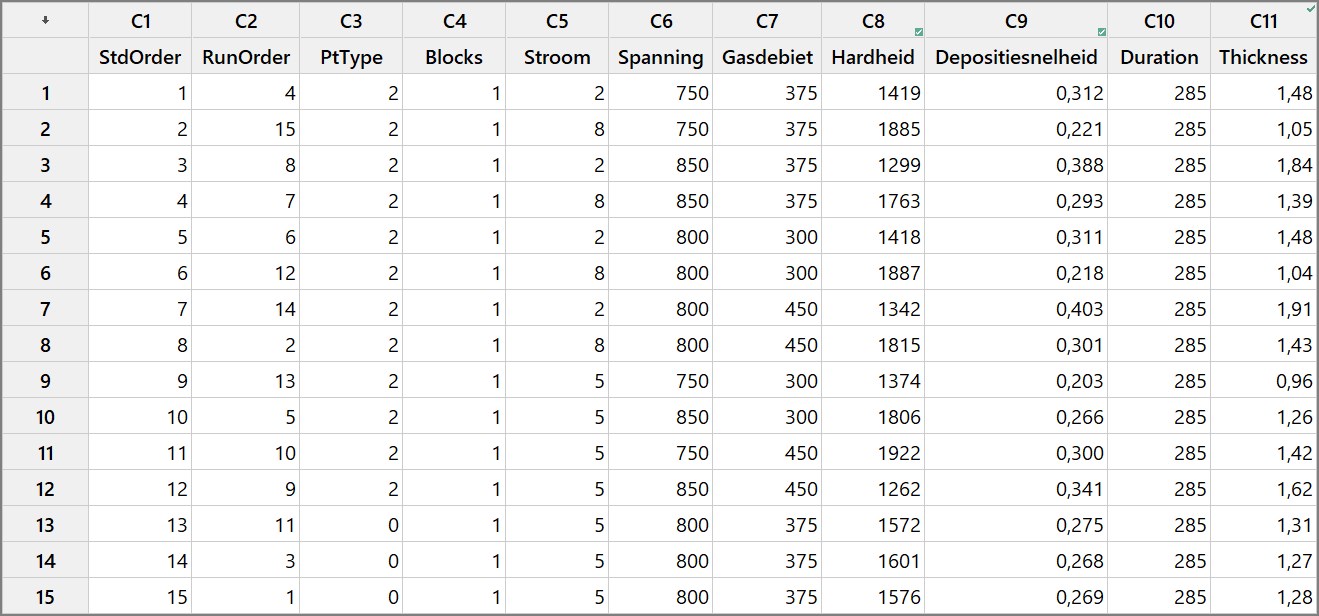
Task: Select column C1 header
Action: click(x=140, y=20)
